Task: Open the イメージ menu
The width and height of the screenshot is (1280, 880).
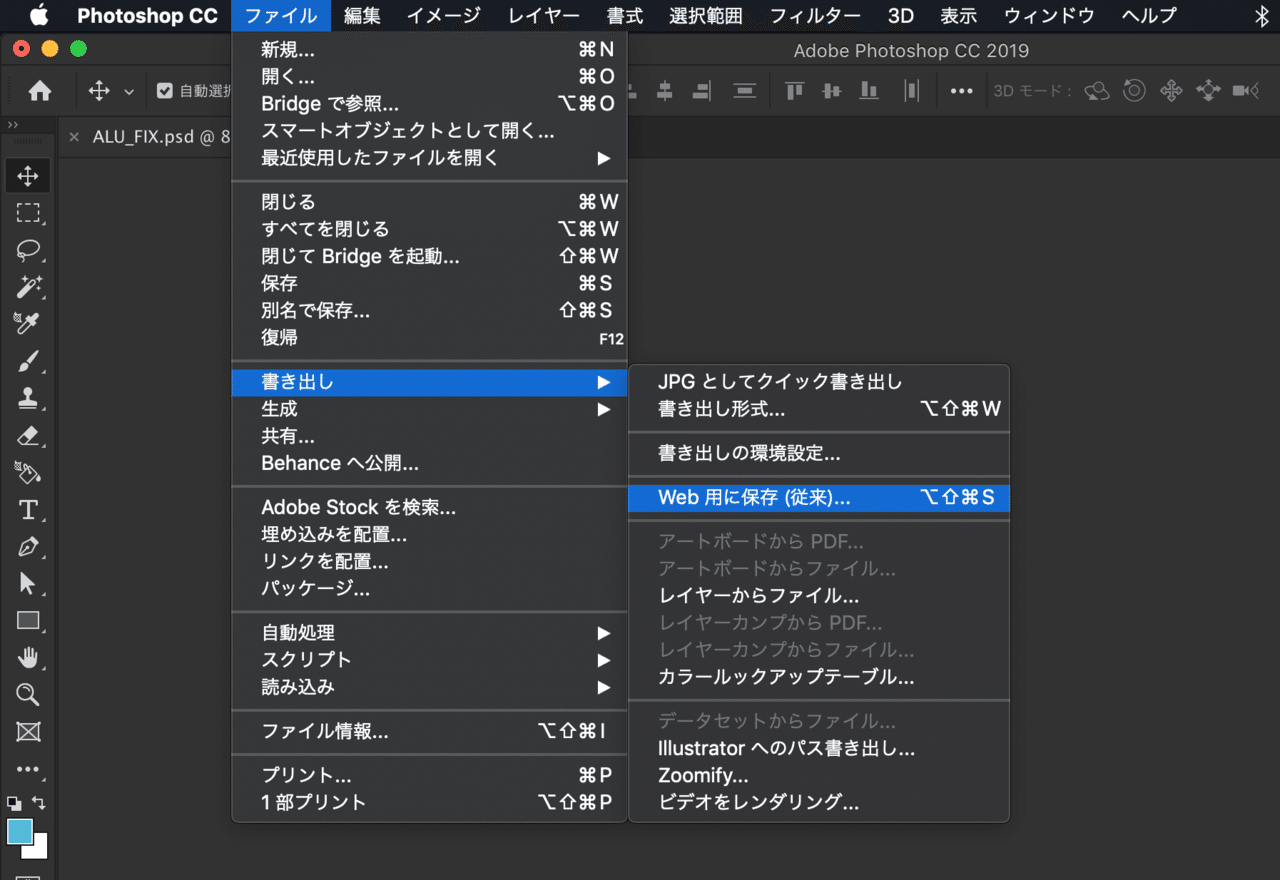Action: [442, 16]
